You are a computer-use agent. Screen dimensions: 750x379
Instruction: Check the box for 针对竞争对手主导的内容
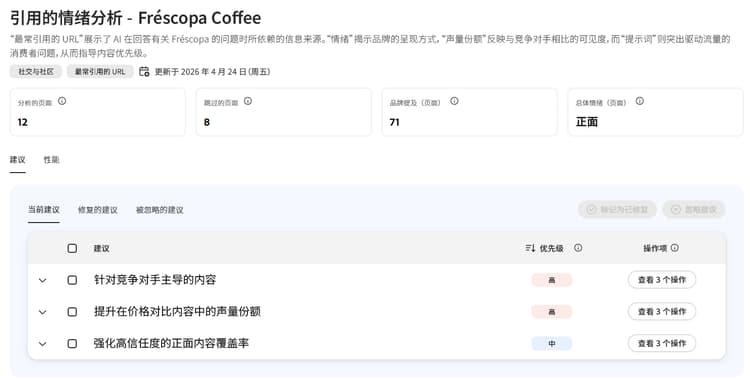pos(72,280)
